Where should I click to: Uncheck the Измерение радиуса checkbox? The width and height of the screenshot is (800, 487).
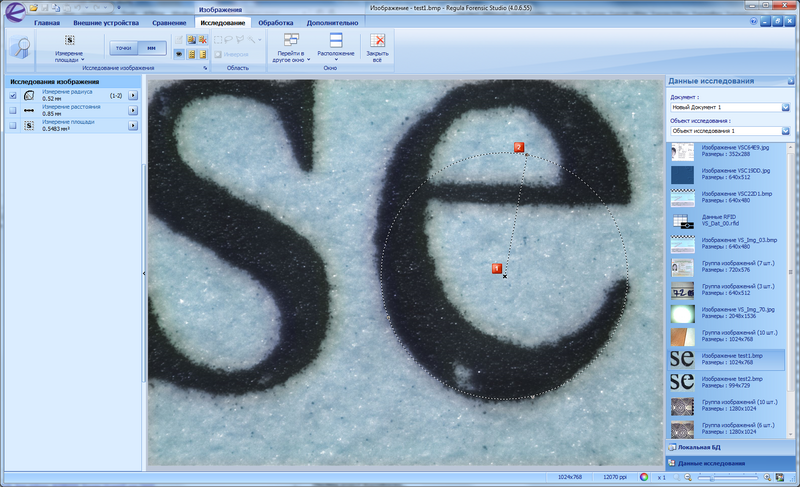(13, 95)
